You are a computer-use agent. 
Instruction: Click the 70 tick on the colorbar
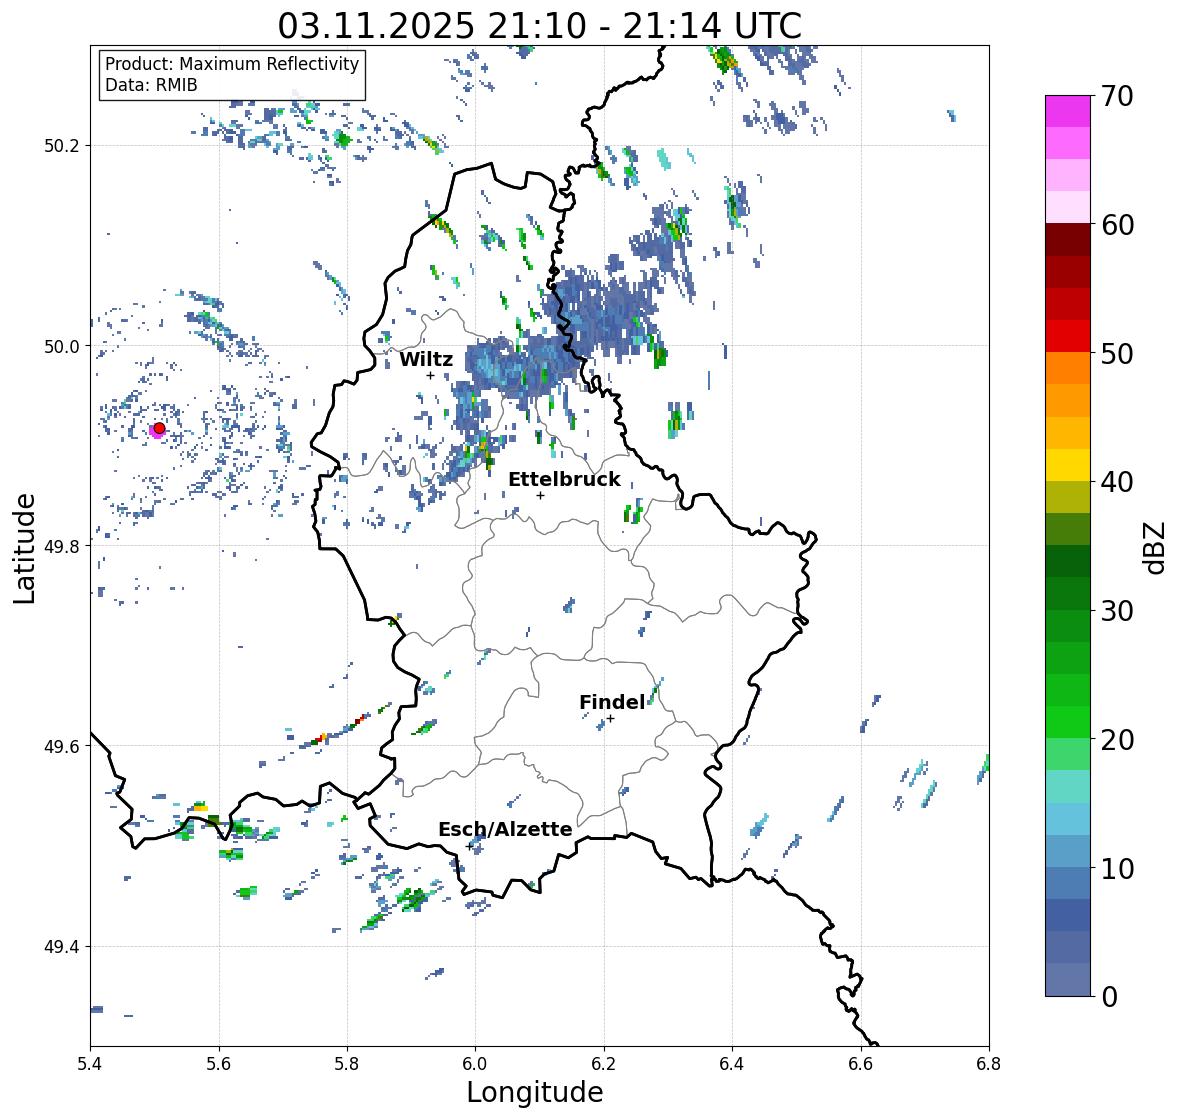point(1117,96)
